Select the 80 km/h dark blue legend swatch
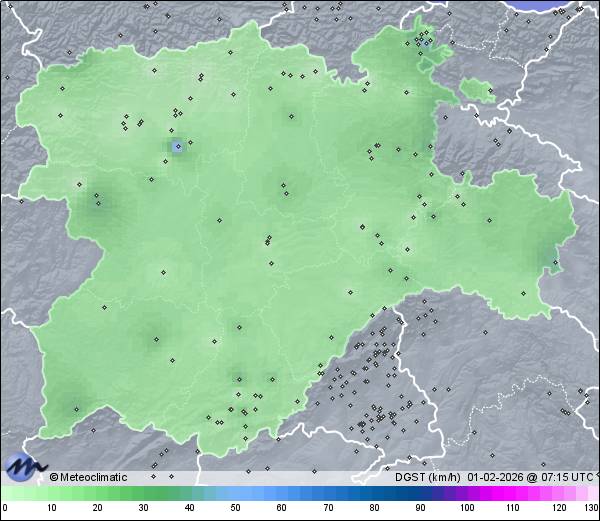Viewport: 600px width, 521px height. coord(373,494)
